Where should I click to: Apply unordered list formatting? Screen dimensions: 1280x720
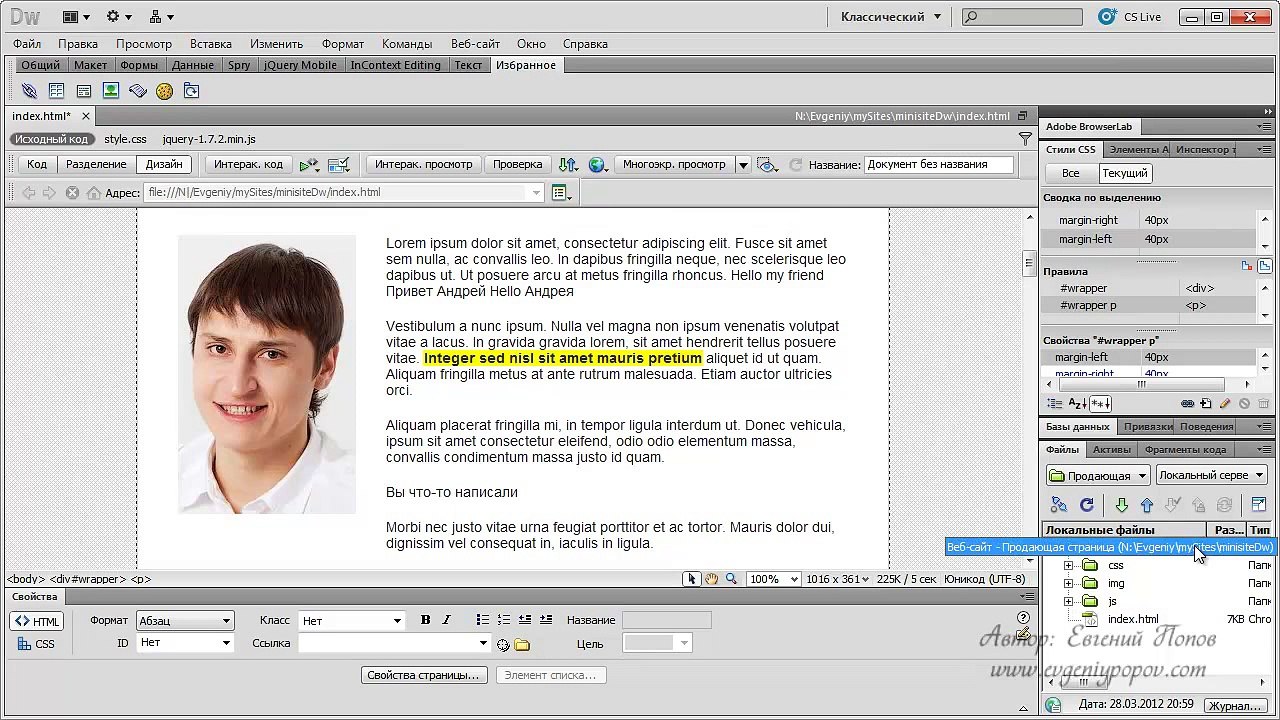[483, 620]
